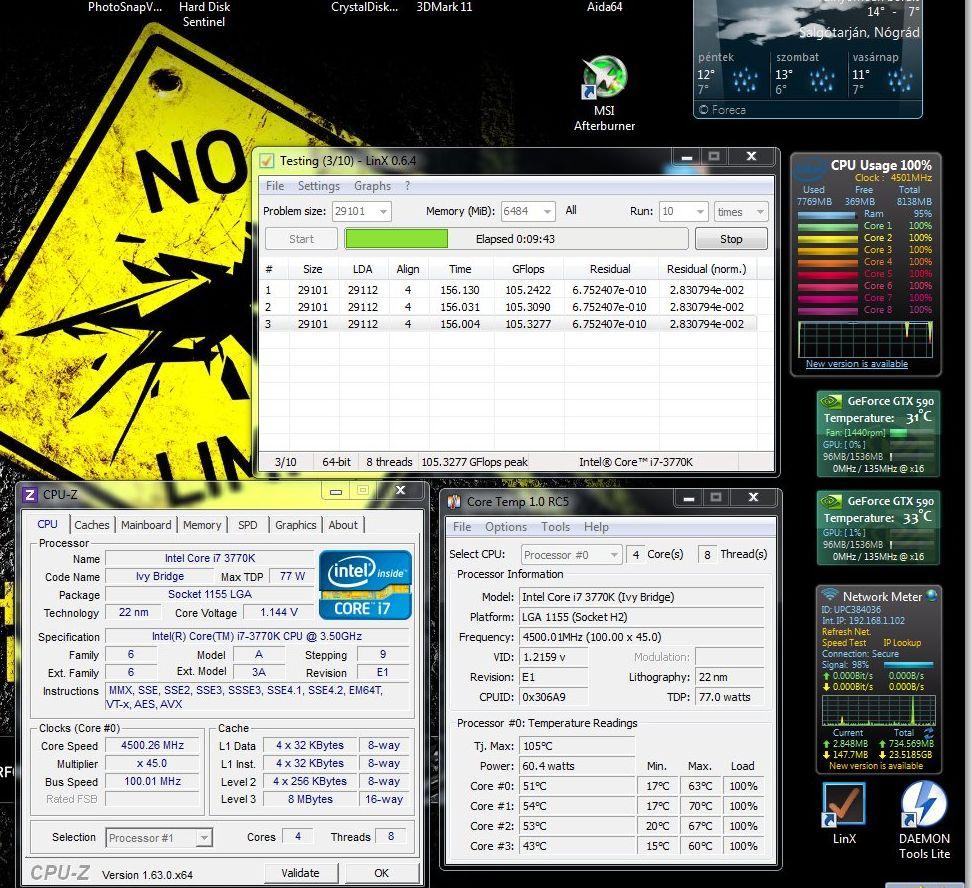Click the Network Meter traffic graph
This screenshot has height=888, width=972.
(x=878, y=711)
